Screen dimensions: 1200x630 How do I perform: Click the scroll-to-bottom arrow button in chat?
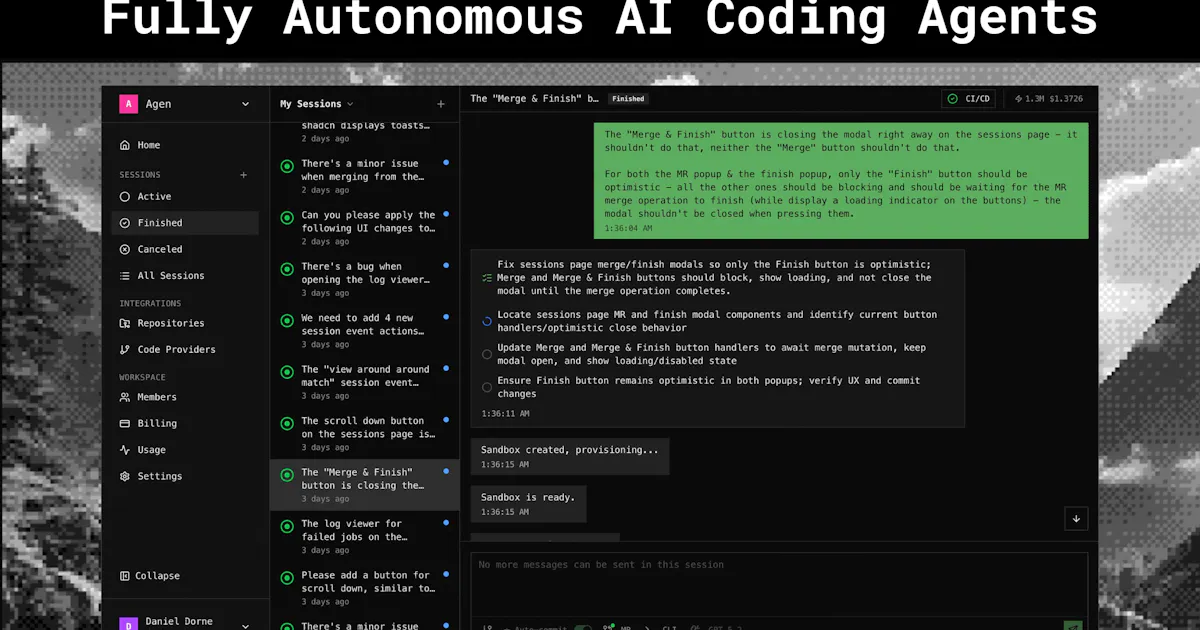point(1076,518)
